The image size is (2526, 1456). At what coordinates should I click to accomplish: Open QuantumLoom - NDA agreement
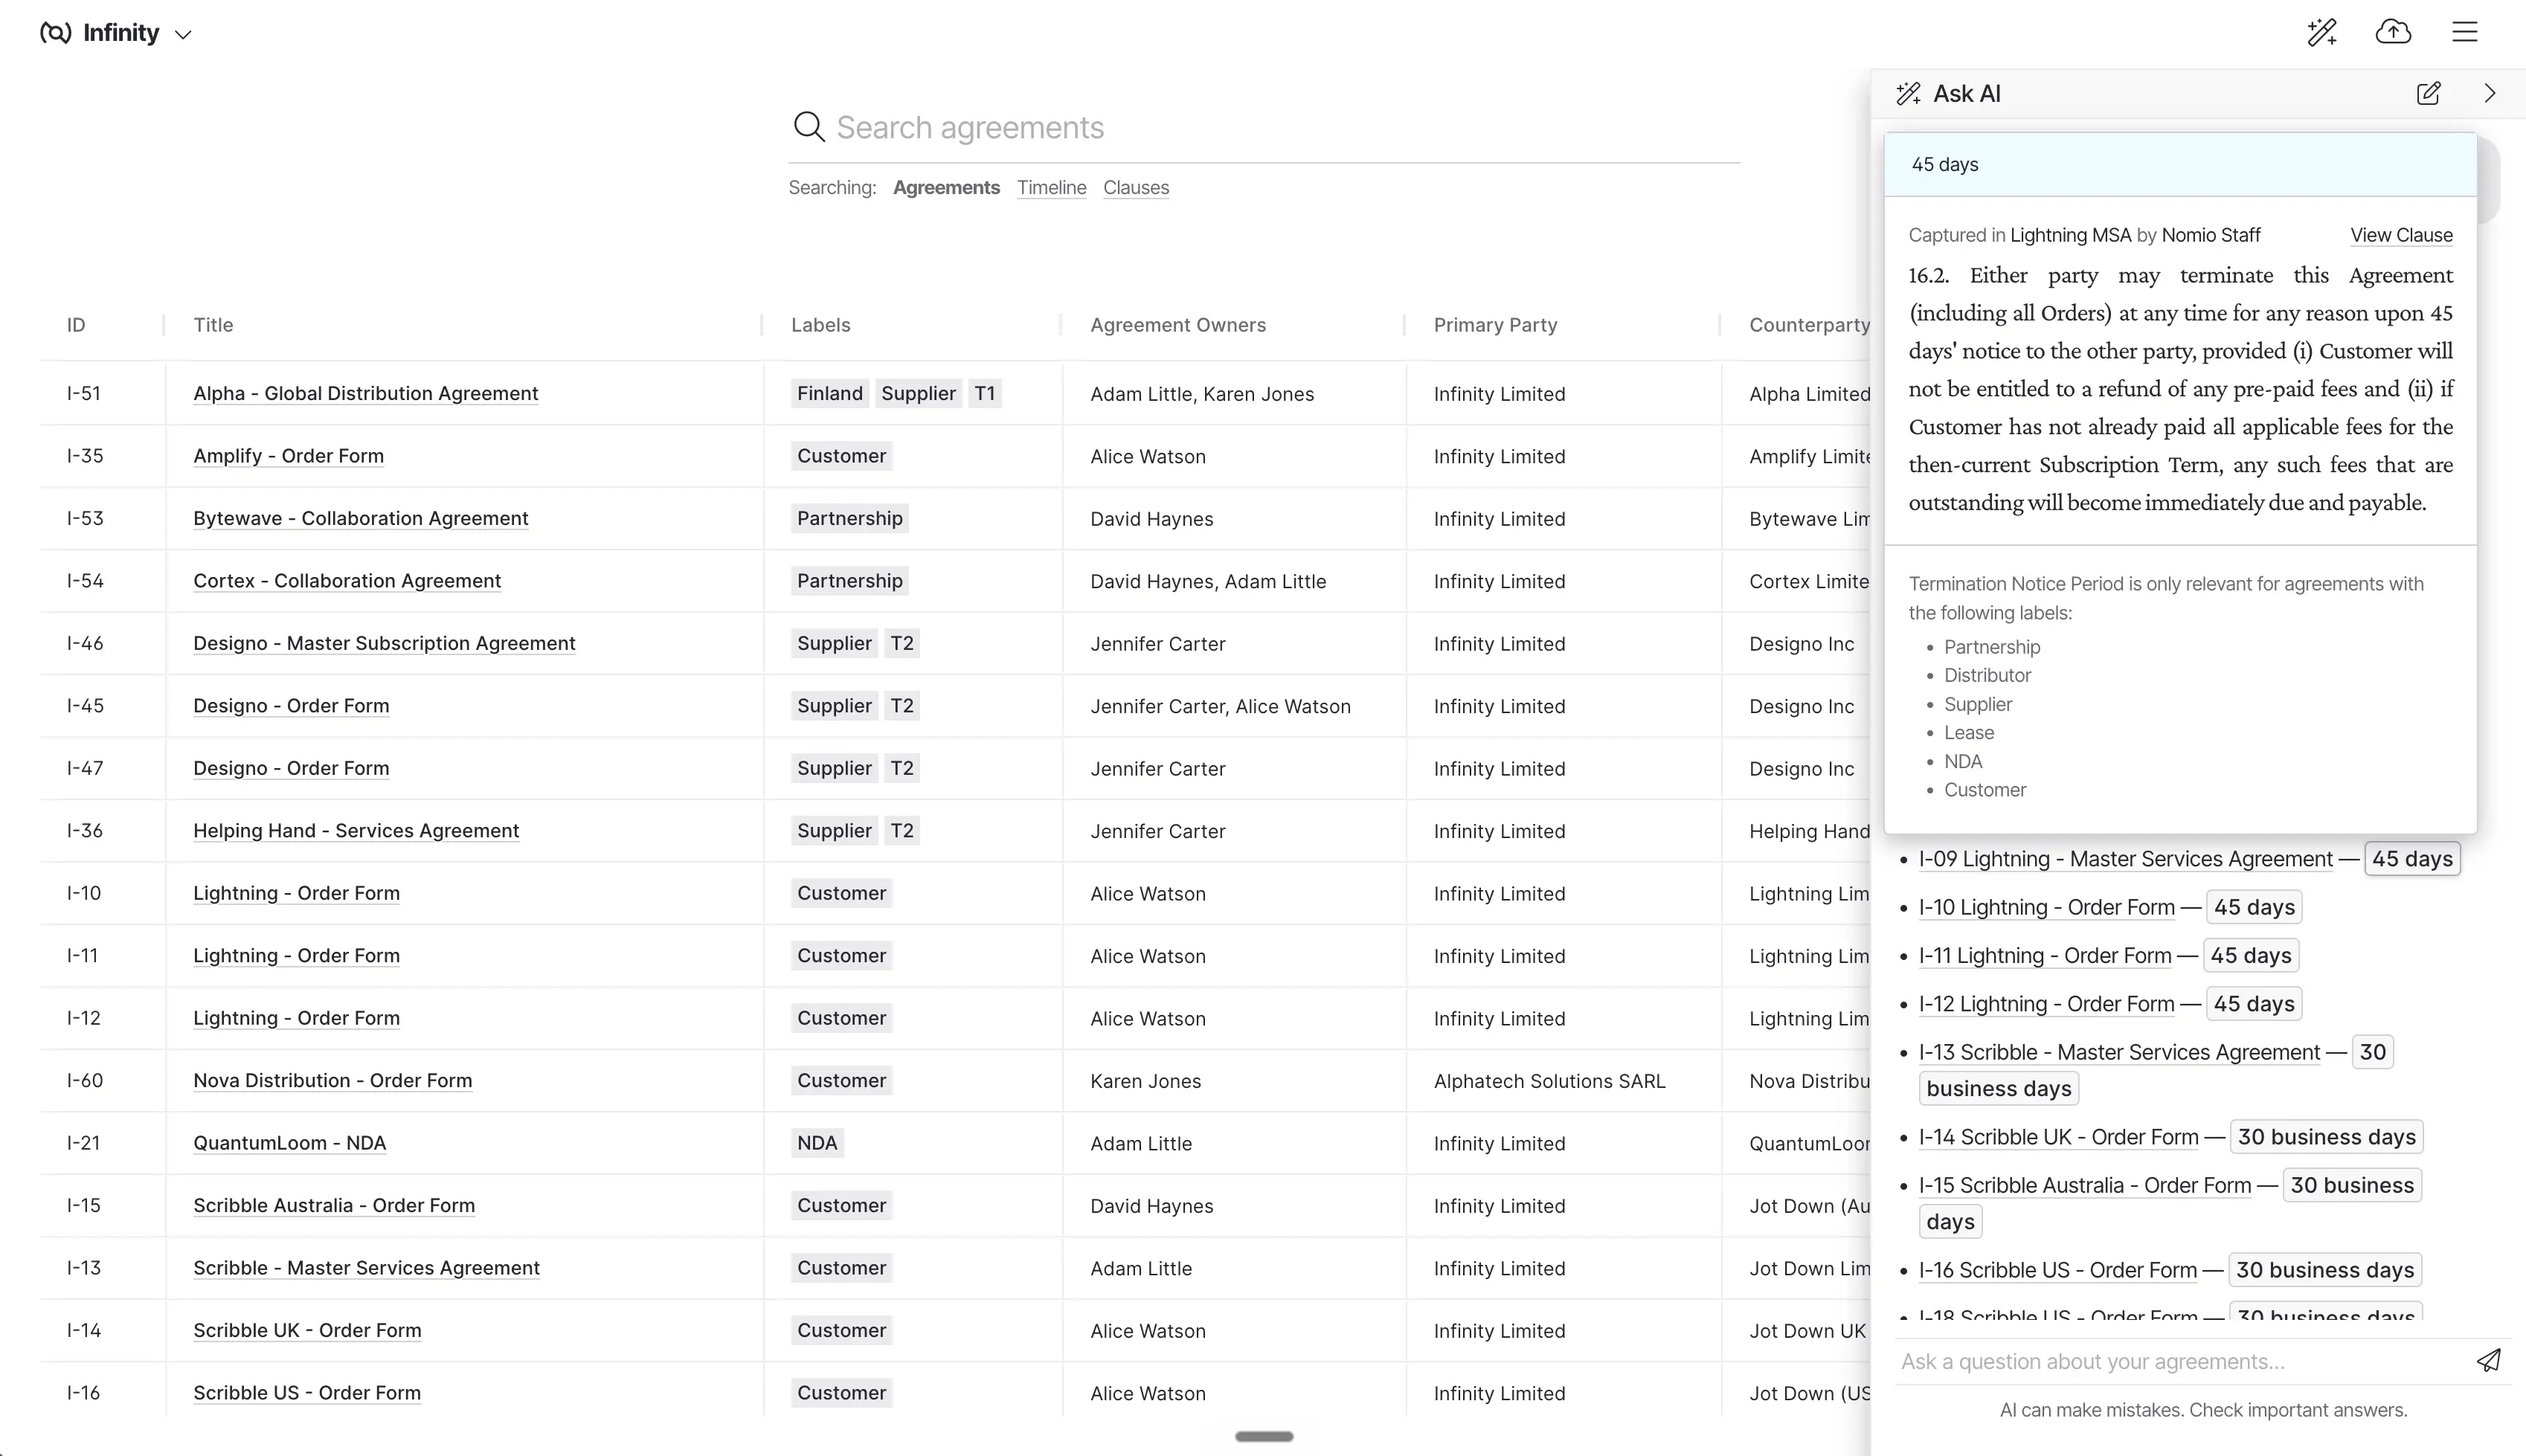289,1143
